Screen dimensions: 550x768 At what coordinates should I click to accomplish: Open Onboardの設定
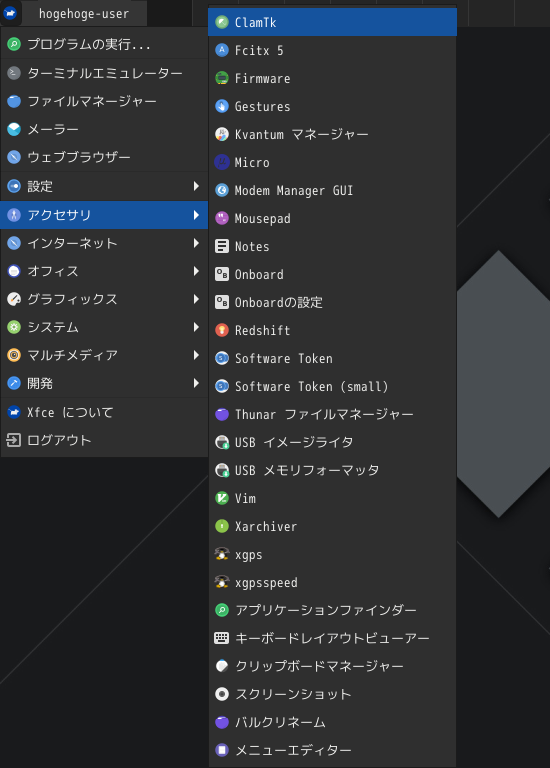click(x=332, y=302)
